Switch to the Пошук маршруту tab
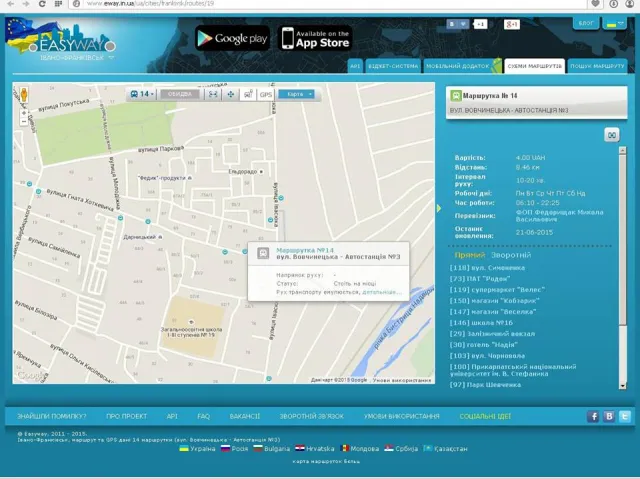 coord(597,66)
